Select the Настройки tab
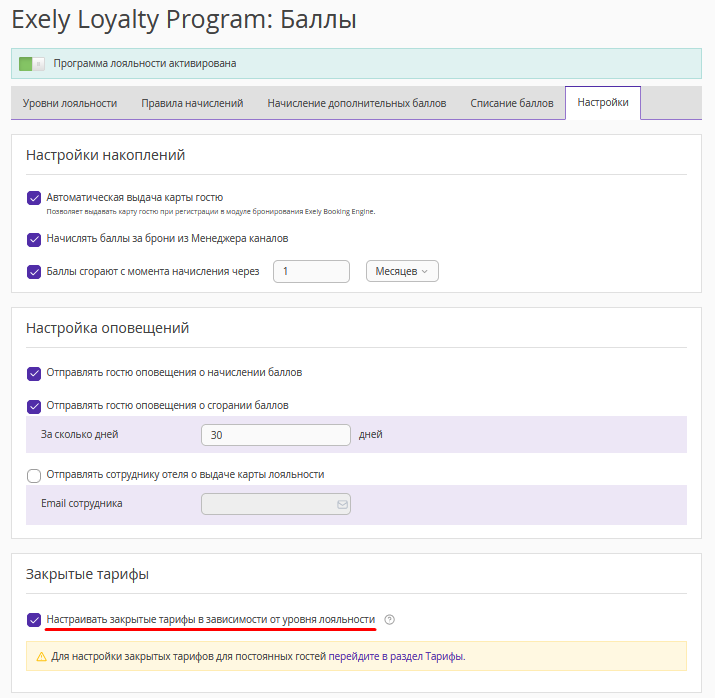The width and height of the screenshot is (715, 698). pos(603,103)
